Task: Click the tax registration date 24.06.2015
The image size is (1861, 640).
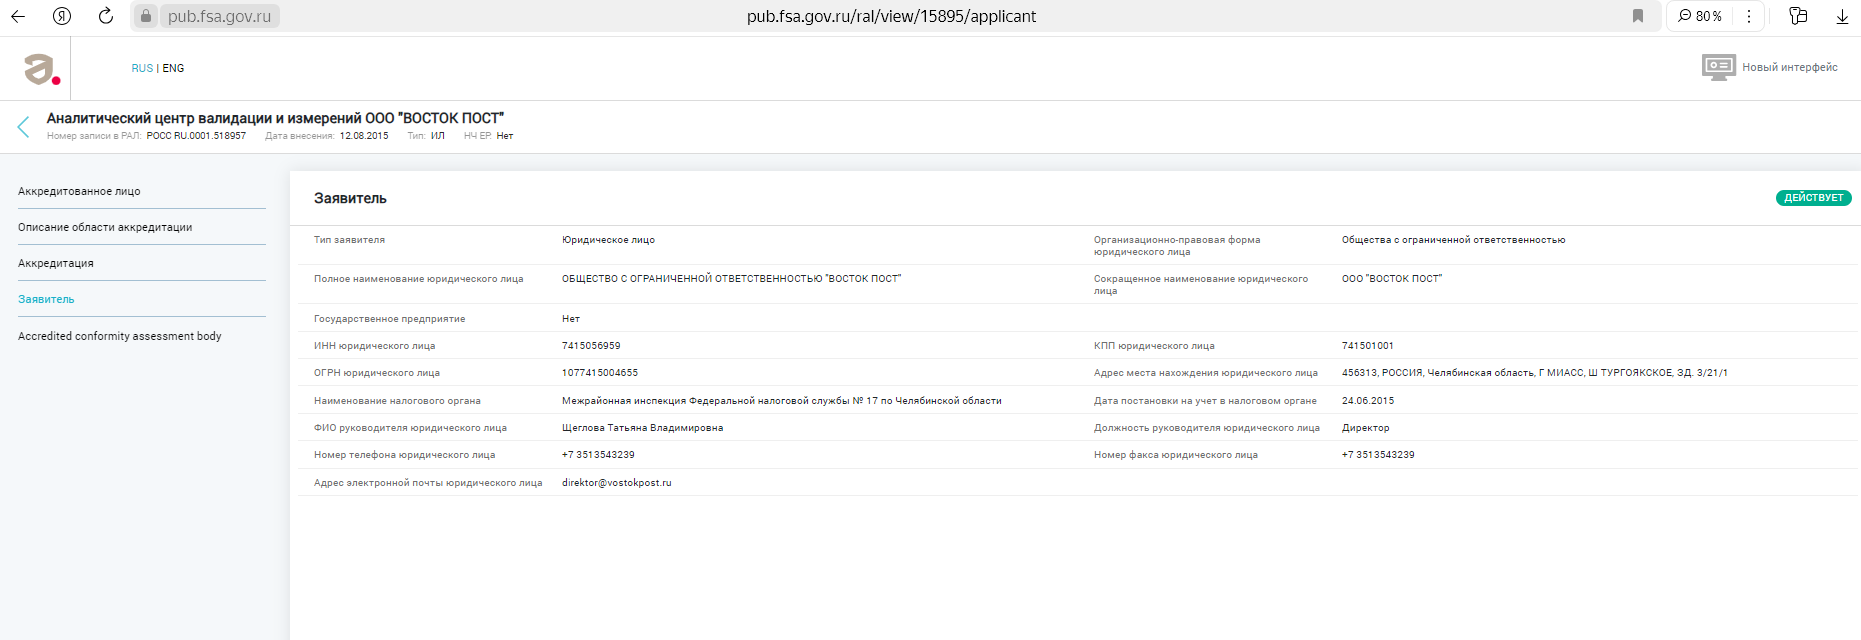Action: click(x=1368, y=401)
